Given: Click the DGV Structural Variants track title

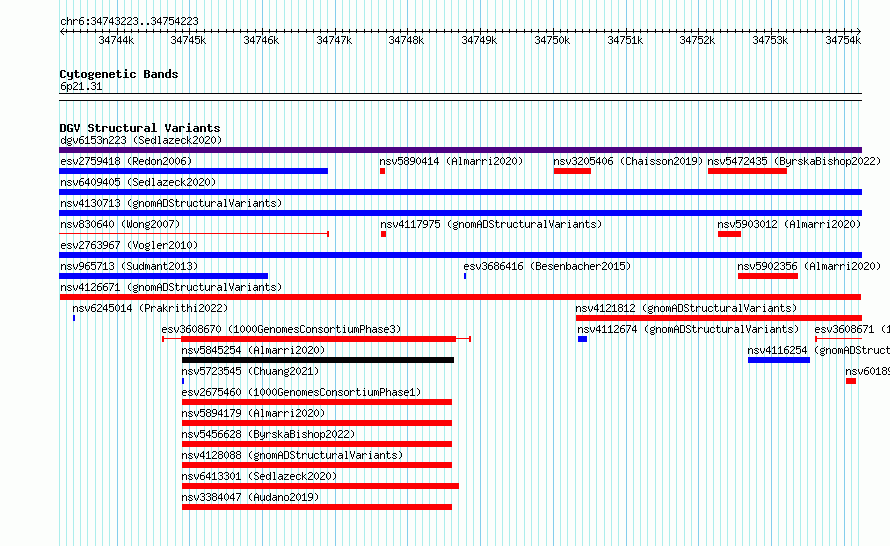Looking at the screenshot, I should (x=140, y=128).
